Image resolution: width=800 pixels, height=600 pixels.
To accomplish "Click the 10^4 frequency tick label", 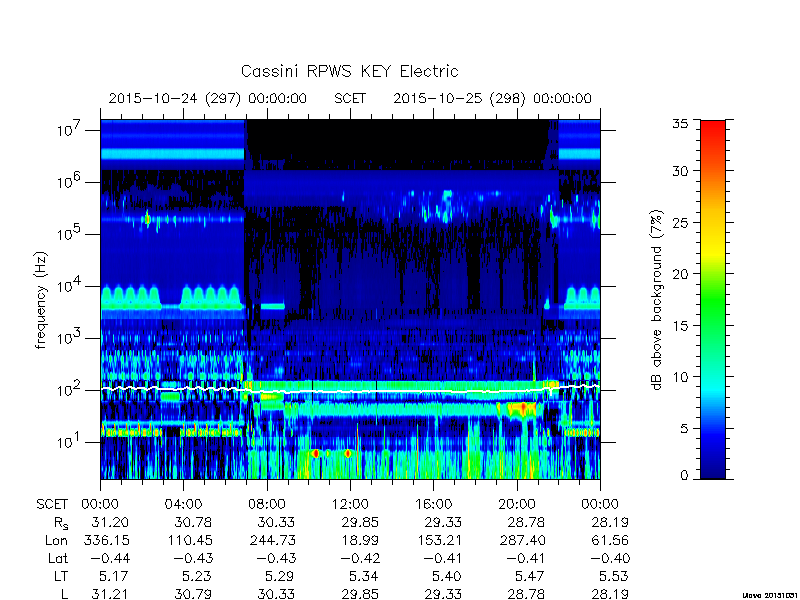I will pyautogui.click(x=69, y=286).
